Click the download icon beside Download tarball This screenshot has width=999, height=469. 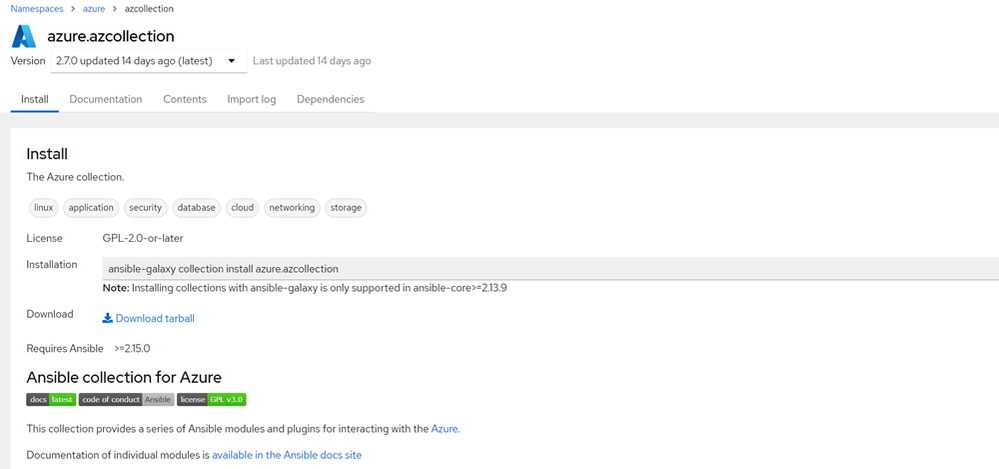pos(108,318)
